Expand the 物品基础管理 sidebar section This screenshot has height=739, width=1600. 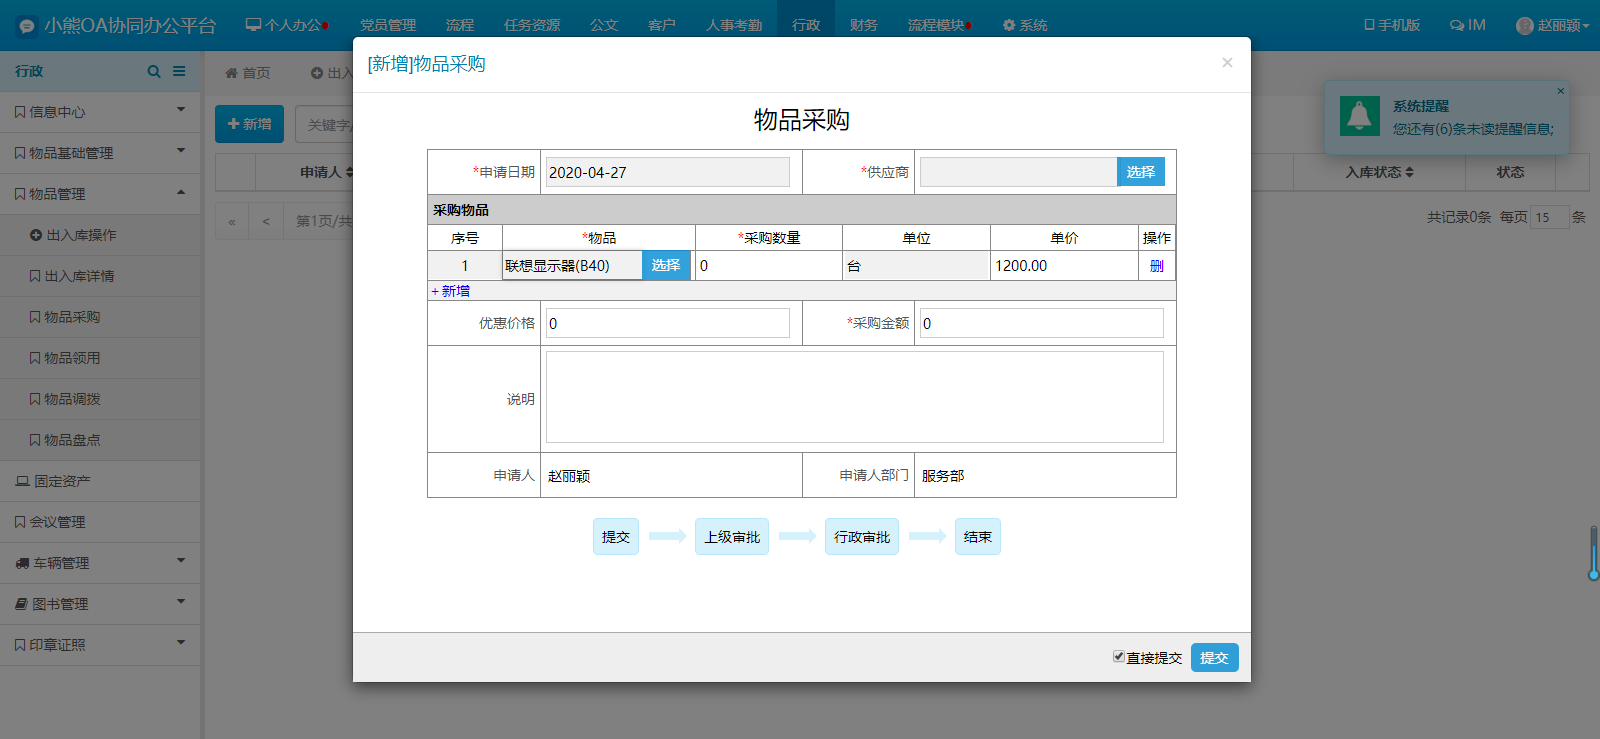tap(100, 153)
